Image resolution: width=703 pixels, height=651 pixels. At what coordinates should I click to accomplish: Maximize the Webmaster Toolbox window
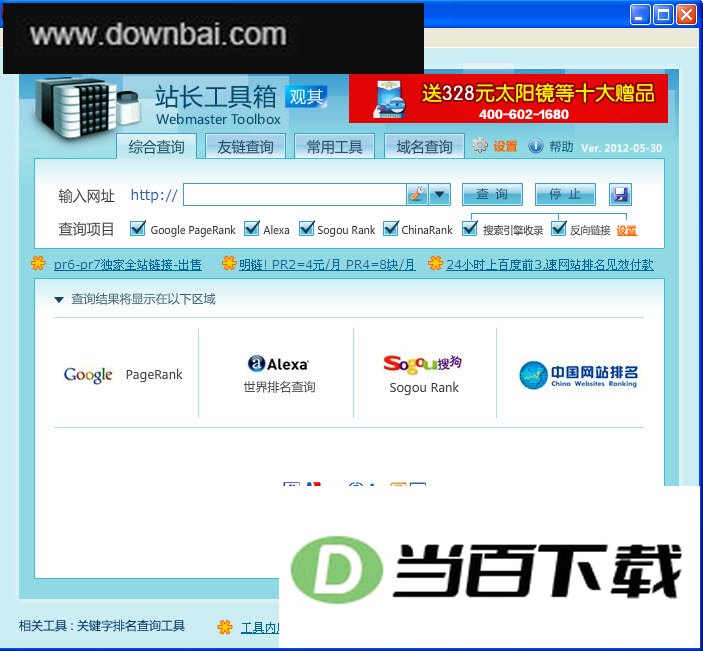[663, 14]
